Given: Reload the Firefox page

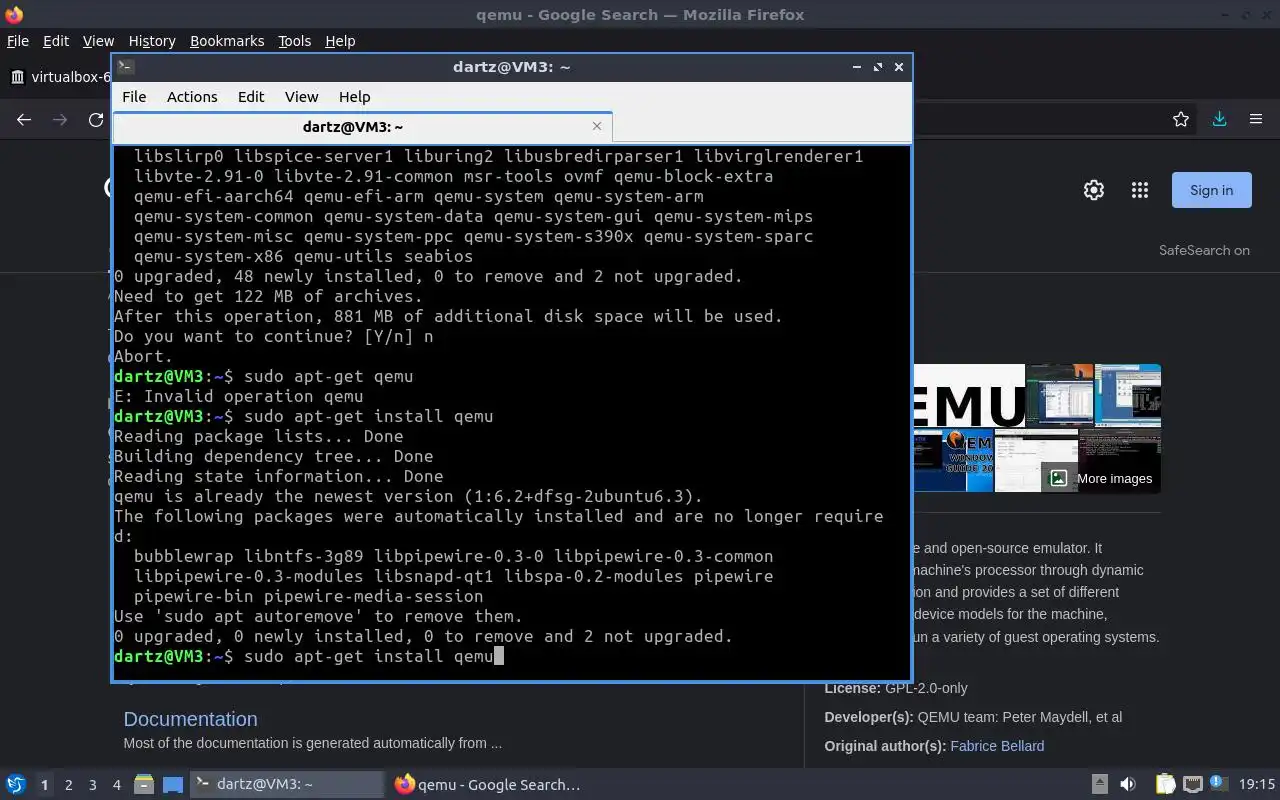Looking at the screenshot, I should tap(96, 120).
